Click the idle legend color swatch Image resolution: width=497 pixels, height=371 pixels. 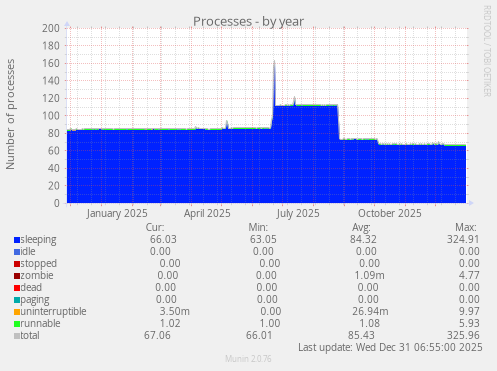tap(17, 252)
